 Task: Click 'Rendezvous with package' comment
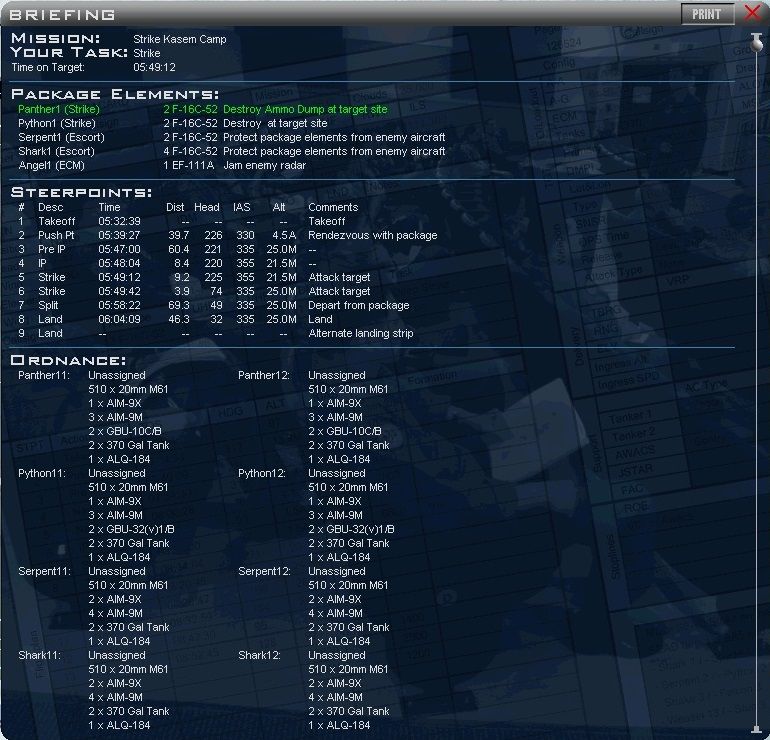click(373, 235)
